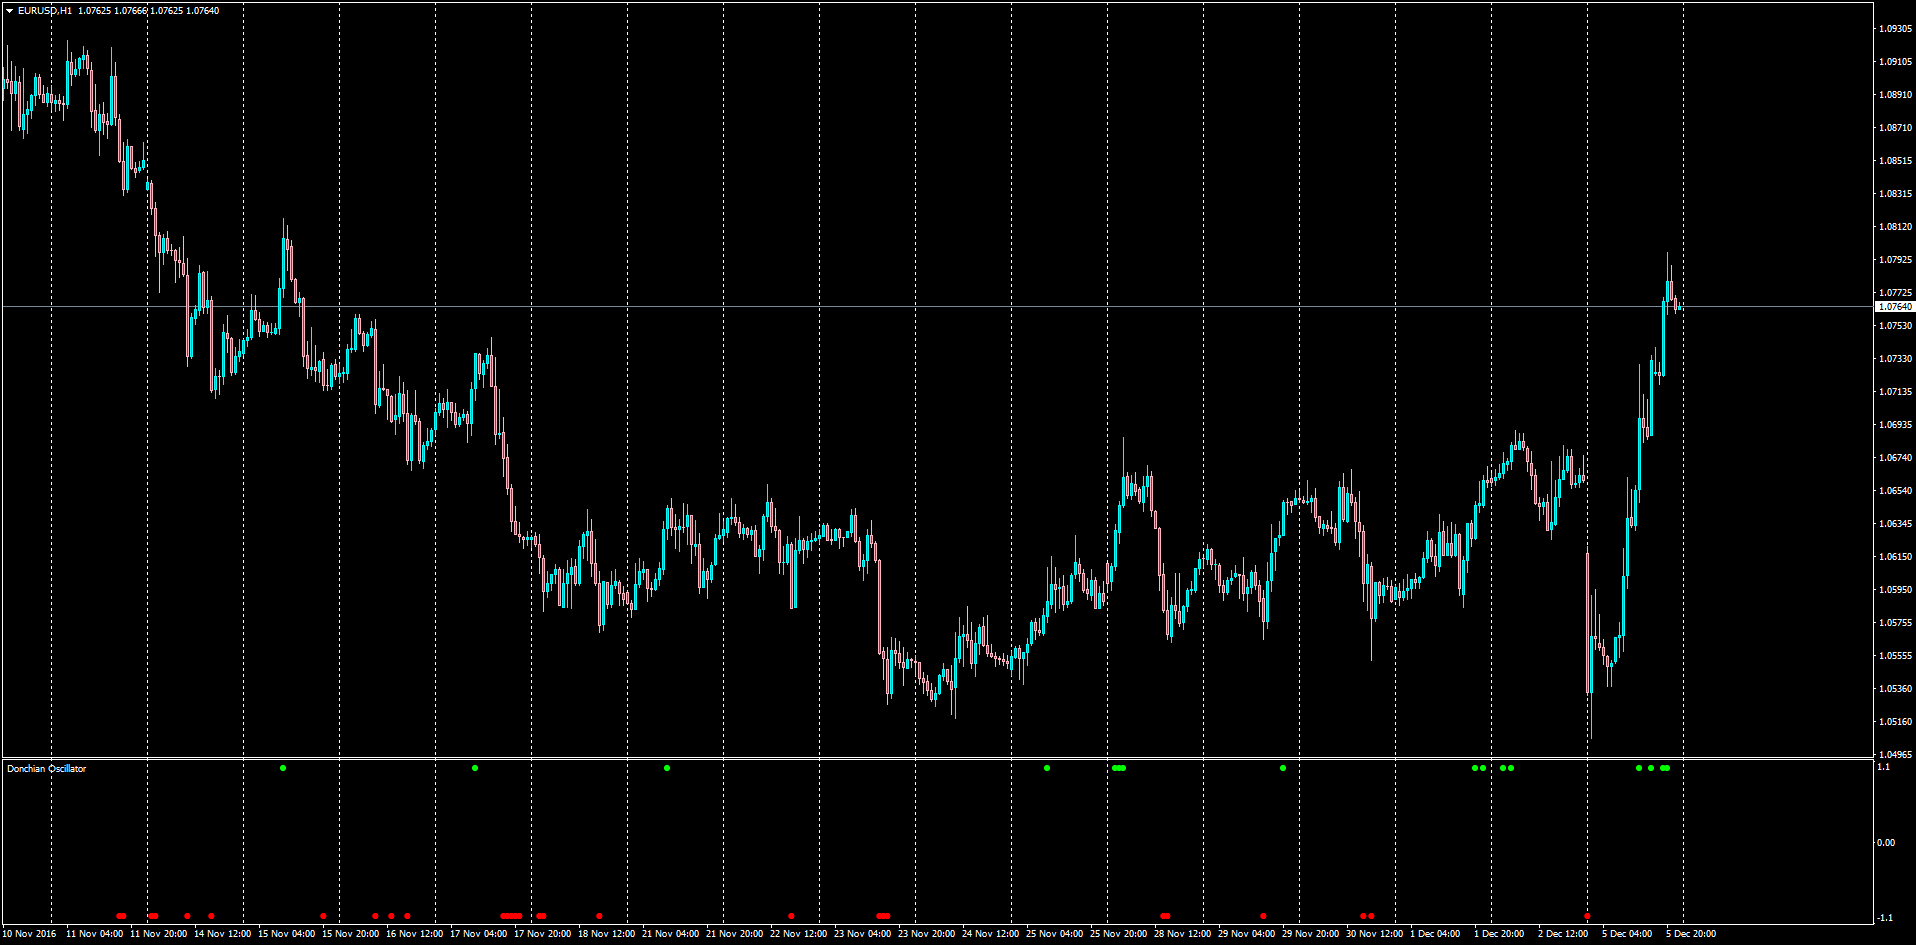Viewport: 1916px width, 945px height.
Task: Click the -1.1 value on oscillator scale
Action: point(1885,918)
